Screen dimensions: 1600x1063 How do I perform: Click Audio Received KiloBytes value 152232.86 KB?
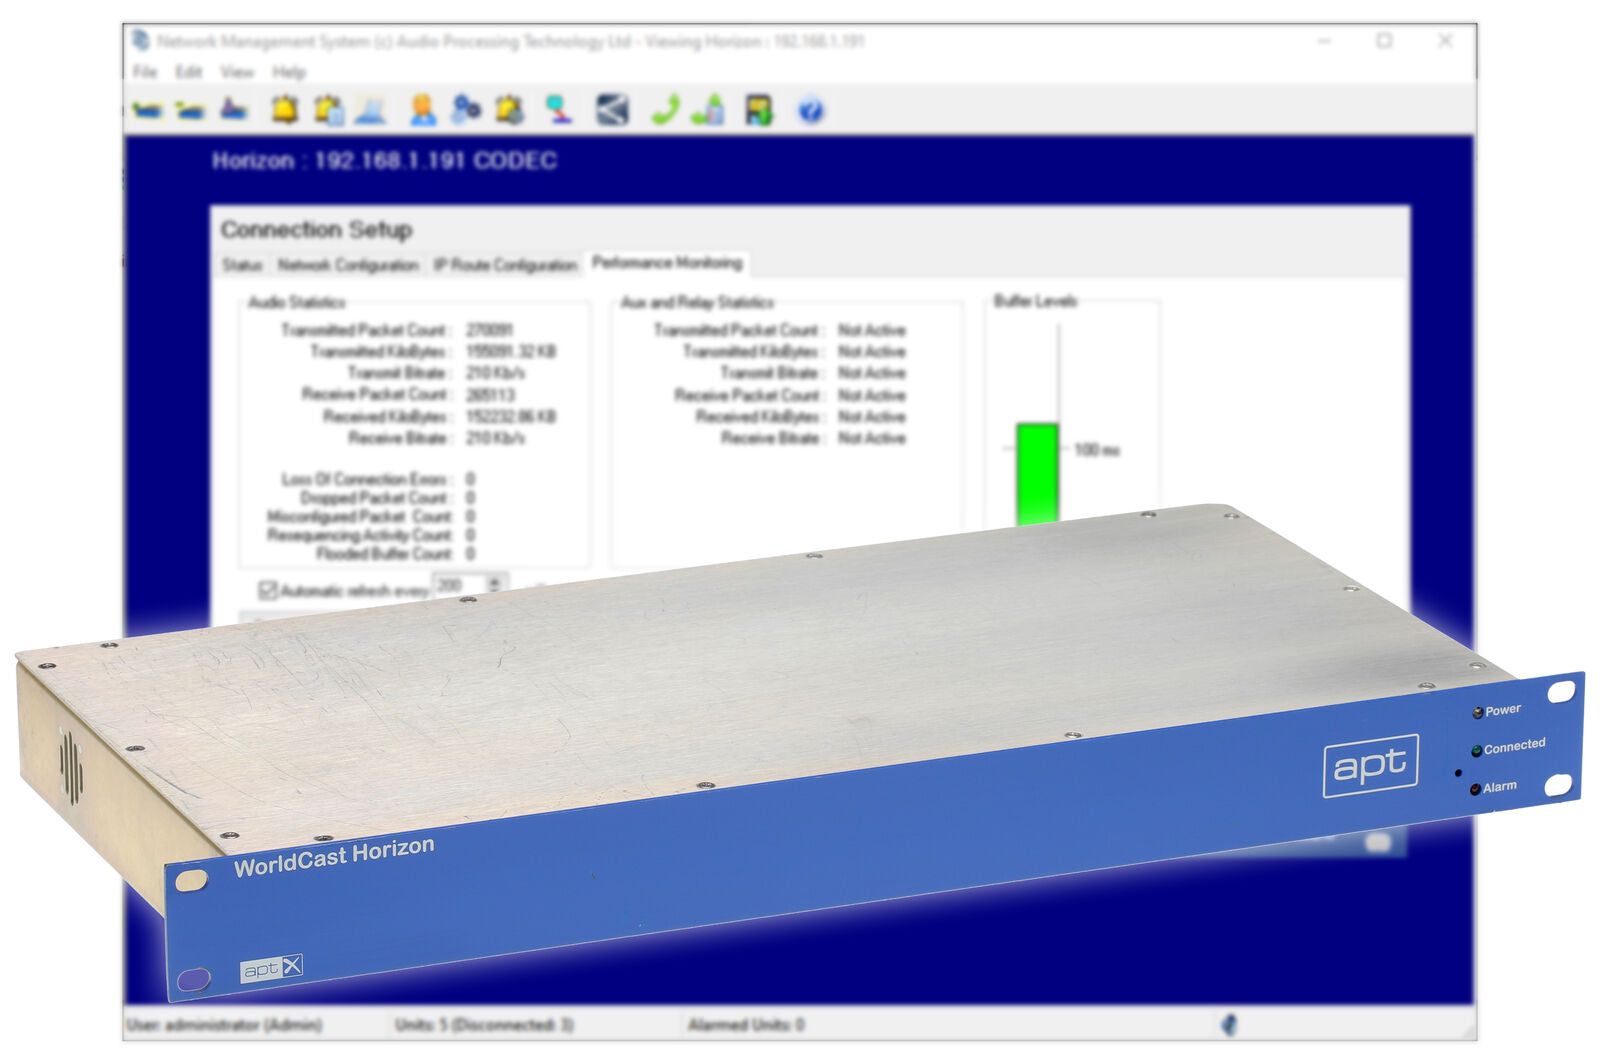point(511,417)
